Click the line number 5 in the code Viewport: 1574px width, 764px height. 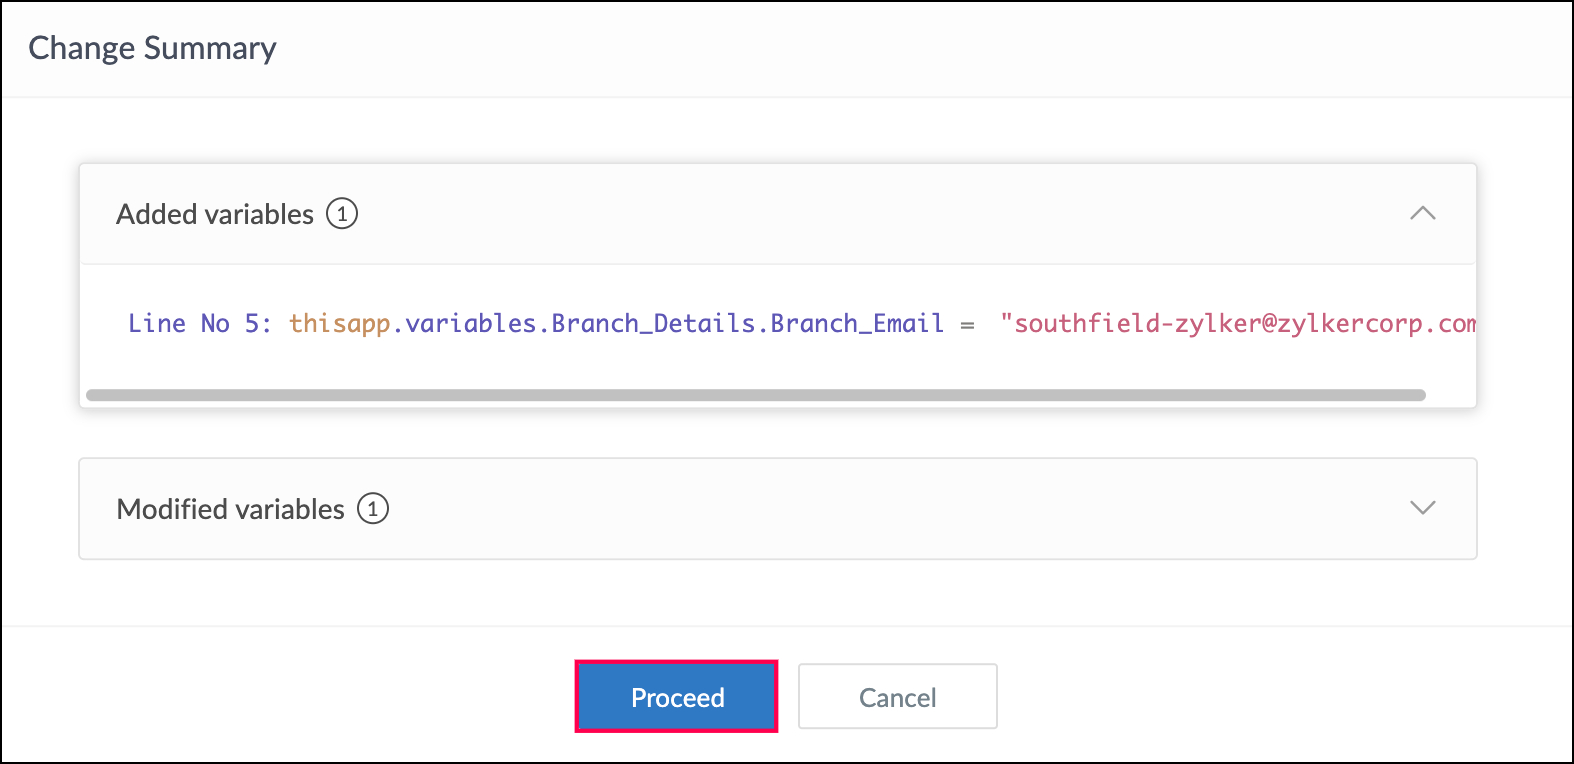click(x=252, y=323)
